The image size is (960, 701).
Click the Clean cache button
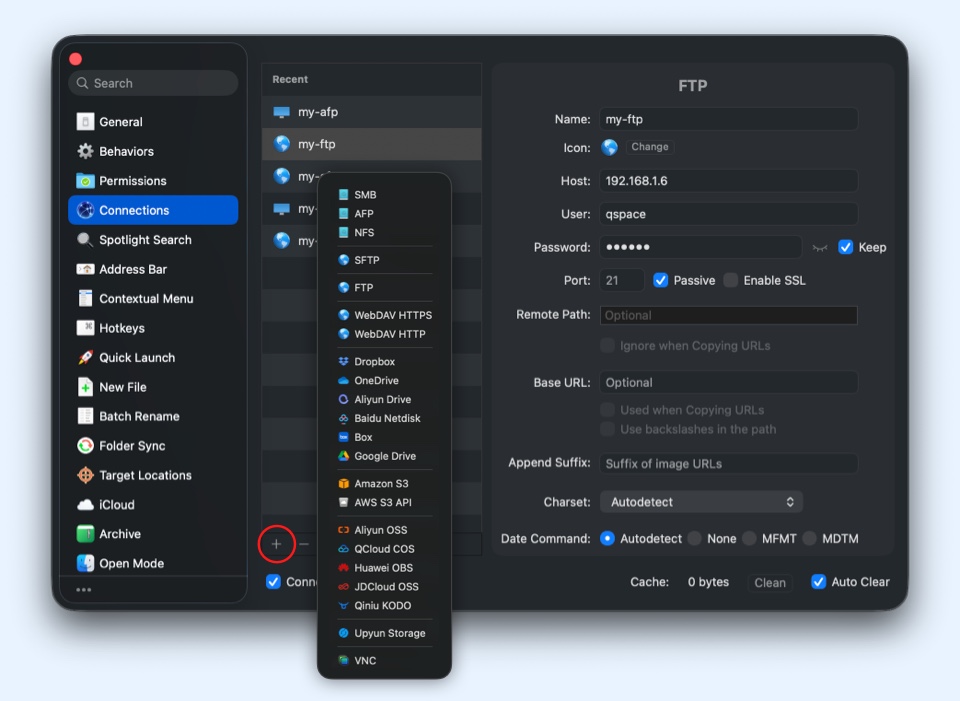pos(769,582)
